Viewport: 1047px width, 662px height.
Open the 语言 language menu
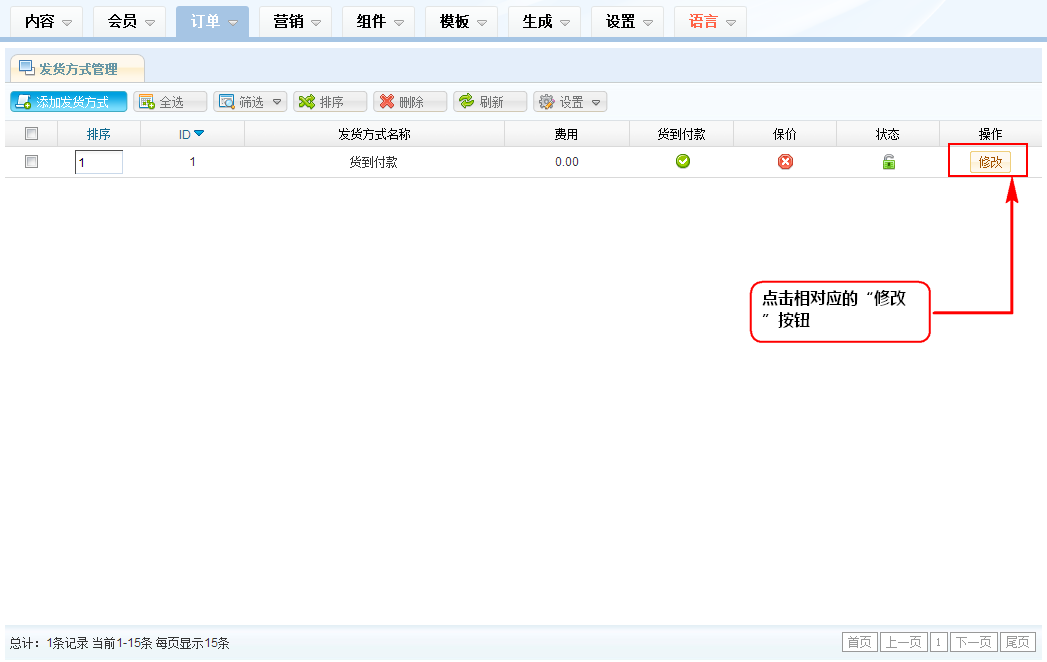pos(710,22)
